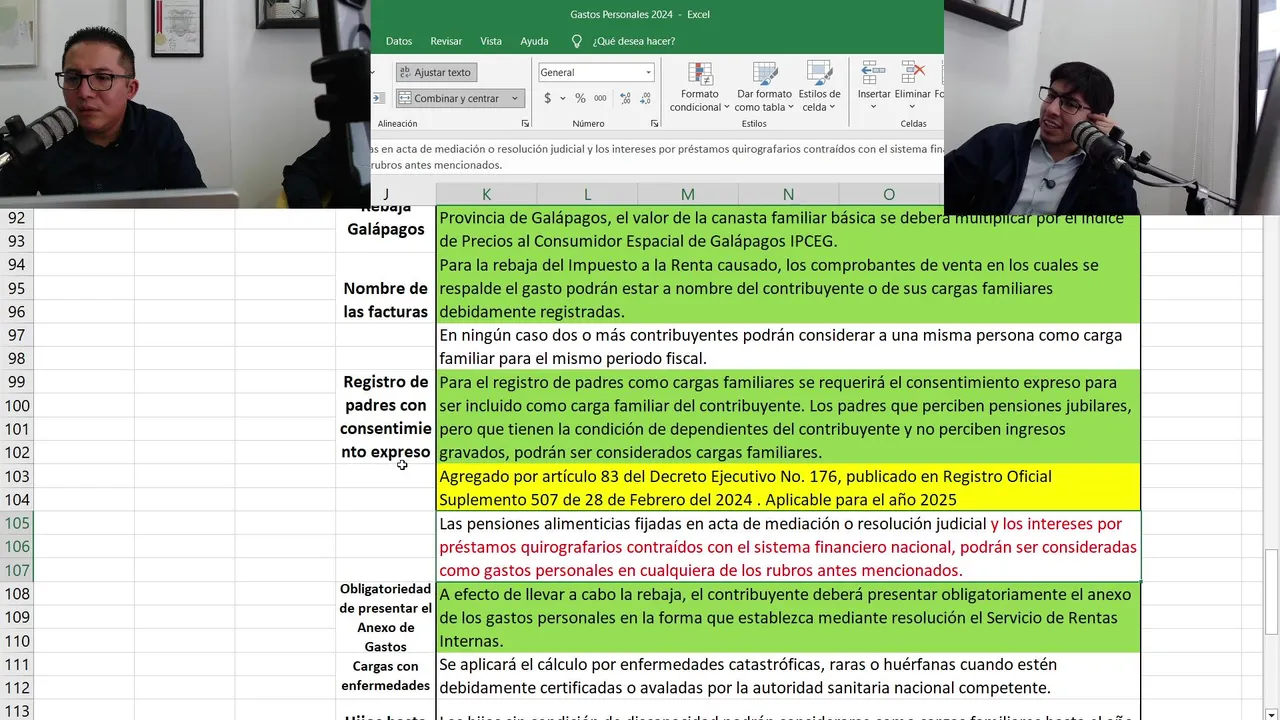
Task: Click the ¿Qué desea hacer? search box
Action: click(634, 41)
